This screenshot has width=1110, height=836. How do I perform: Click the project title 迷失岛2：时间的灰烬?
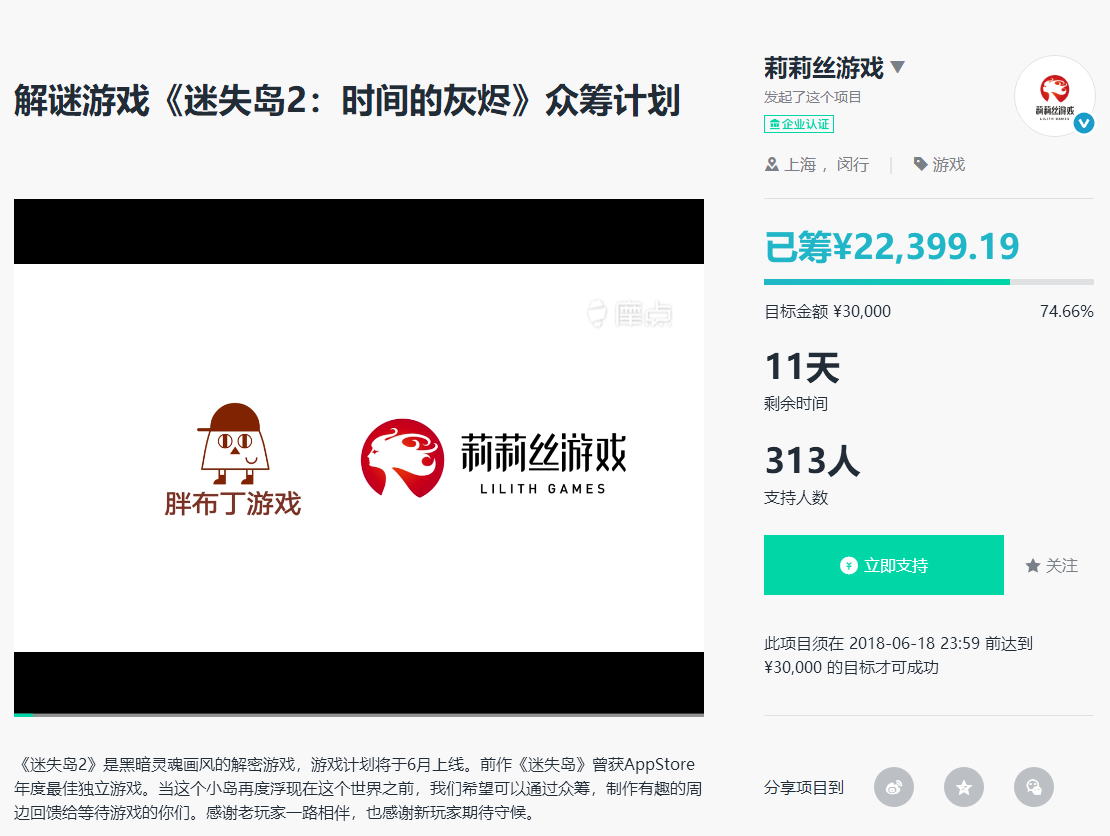[x=348, y=100]
